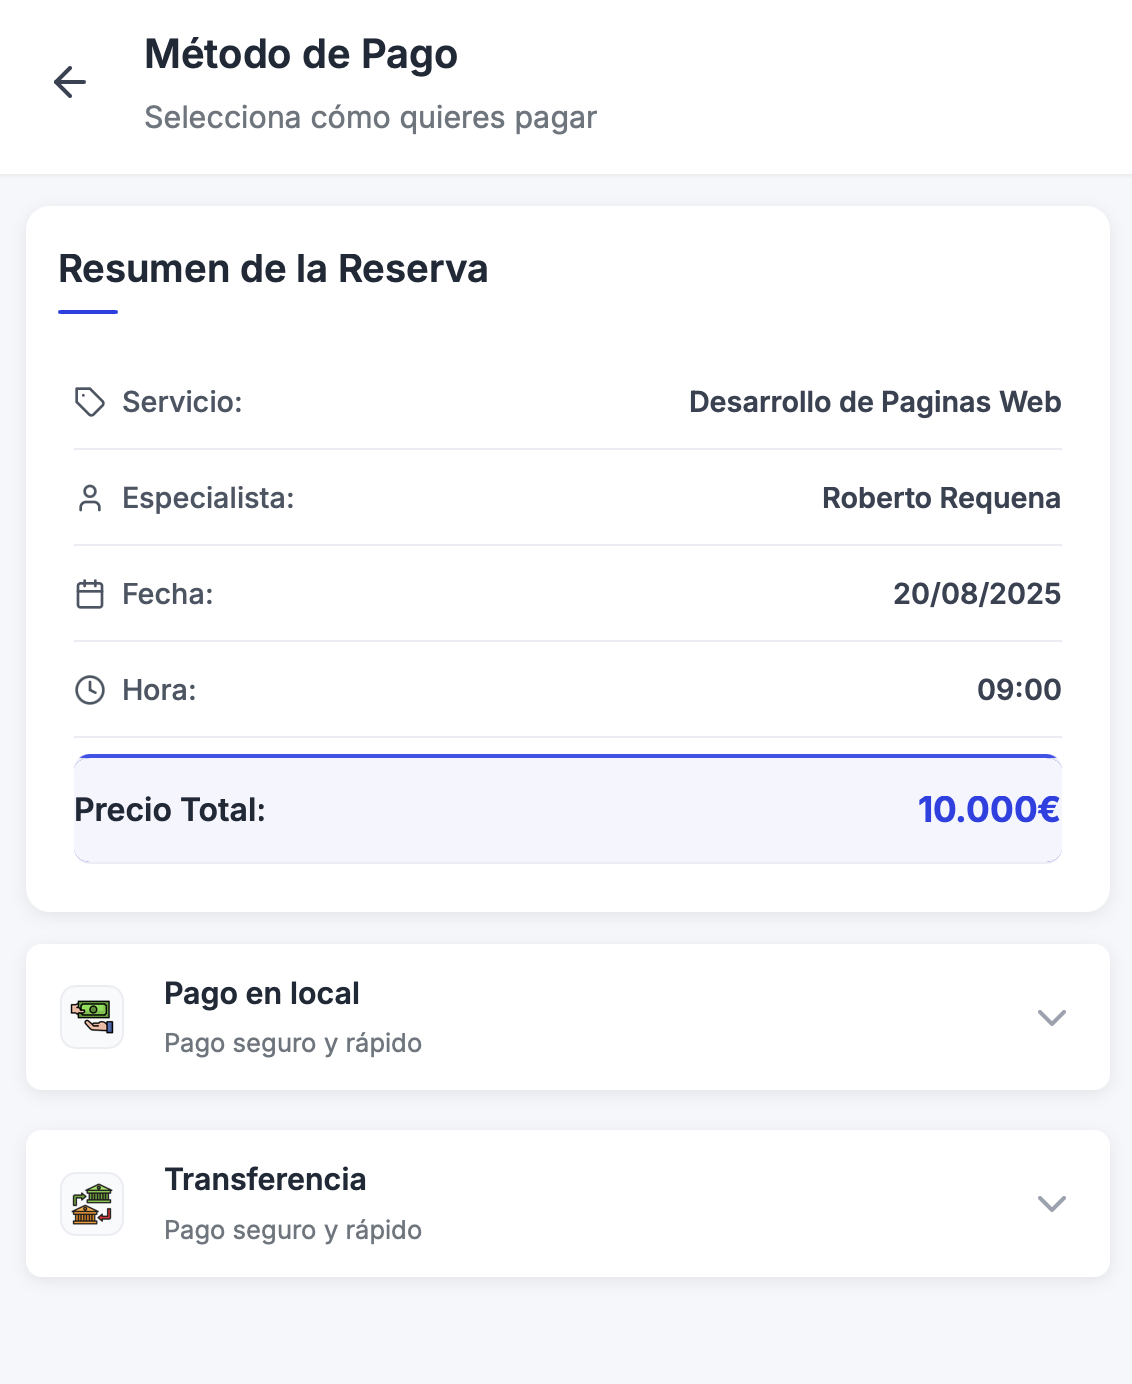
Task: Choose the Transferencia payment option
Action: tap(266, 1180)
